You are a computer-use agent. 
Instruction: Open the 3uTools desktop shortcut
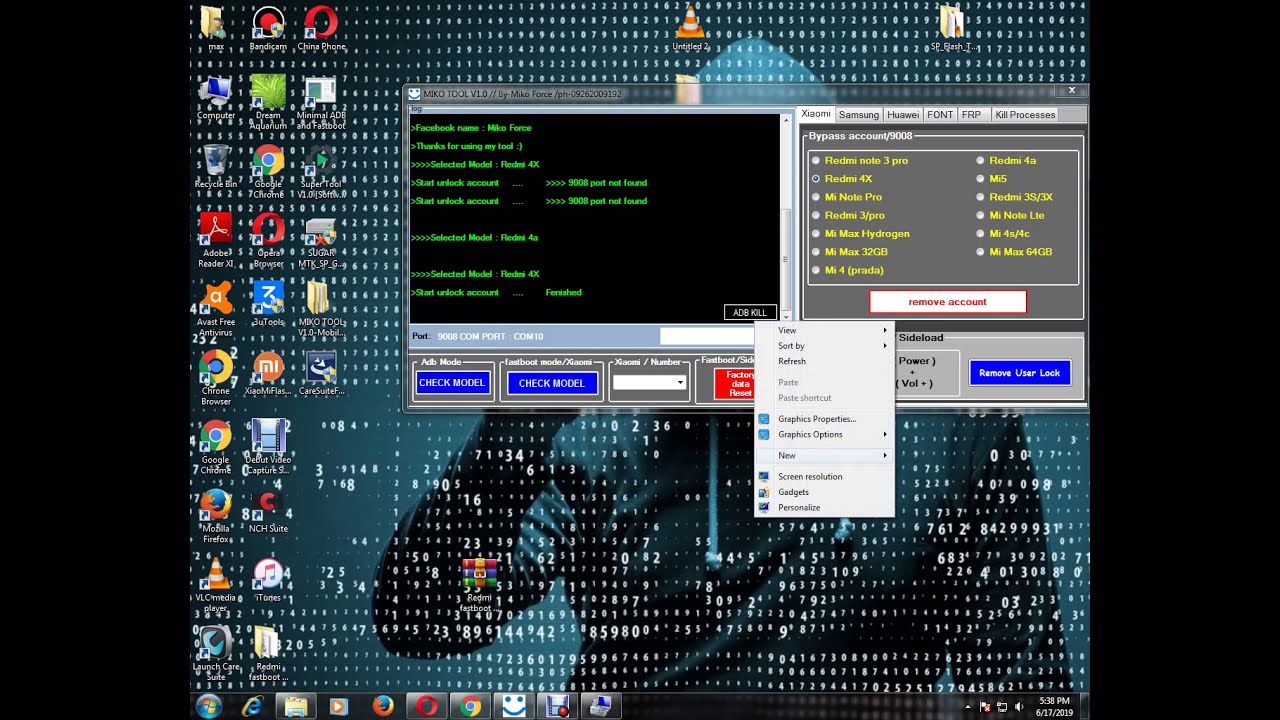[x=268, y=304]
